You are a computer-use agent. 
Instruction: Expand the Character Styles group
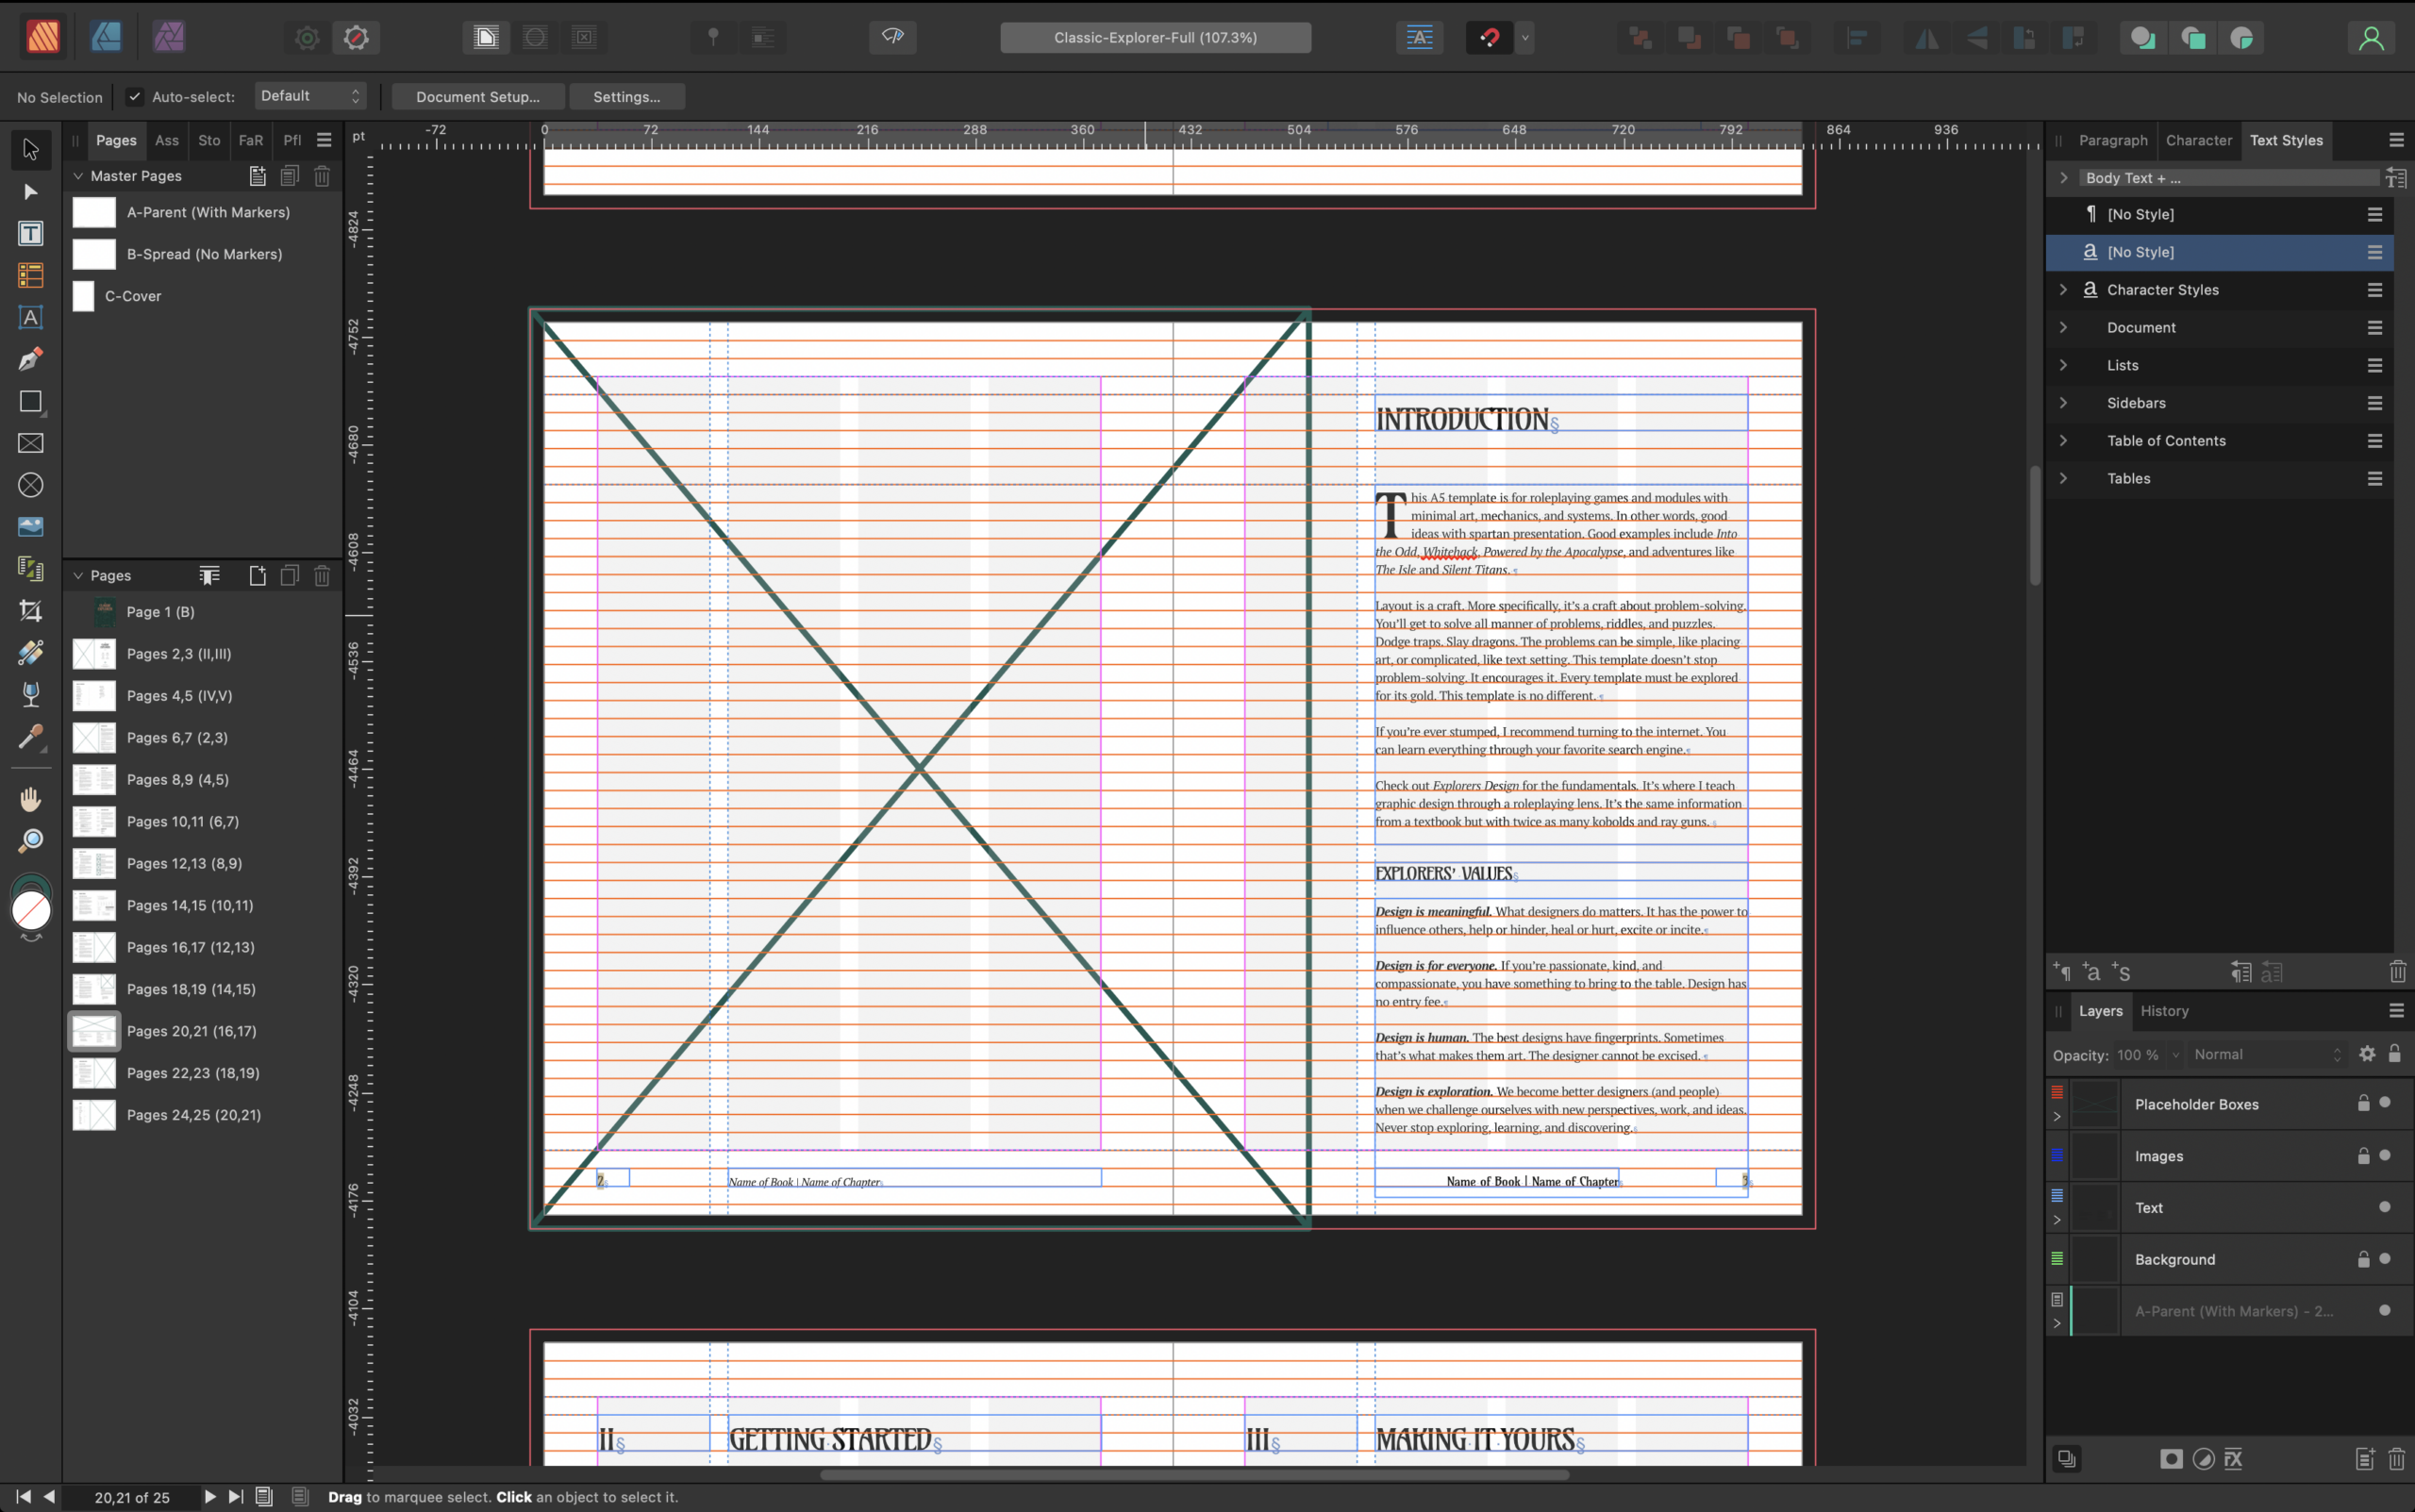click(x=2063, y=289)
